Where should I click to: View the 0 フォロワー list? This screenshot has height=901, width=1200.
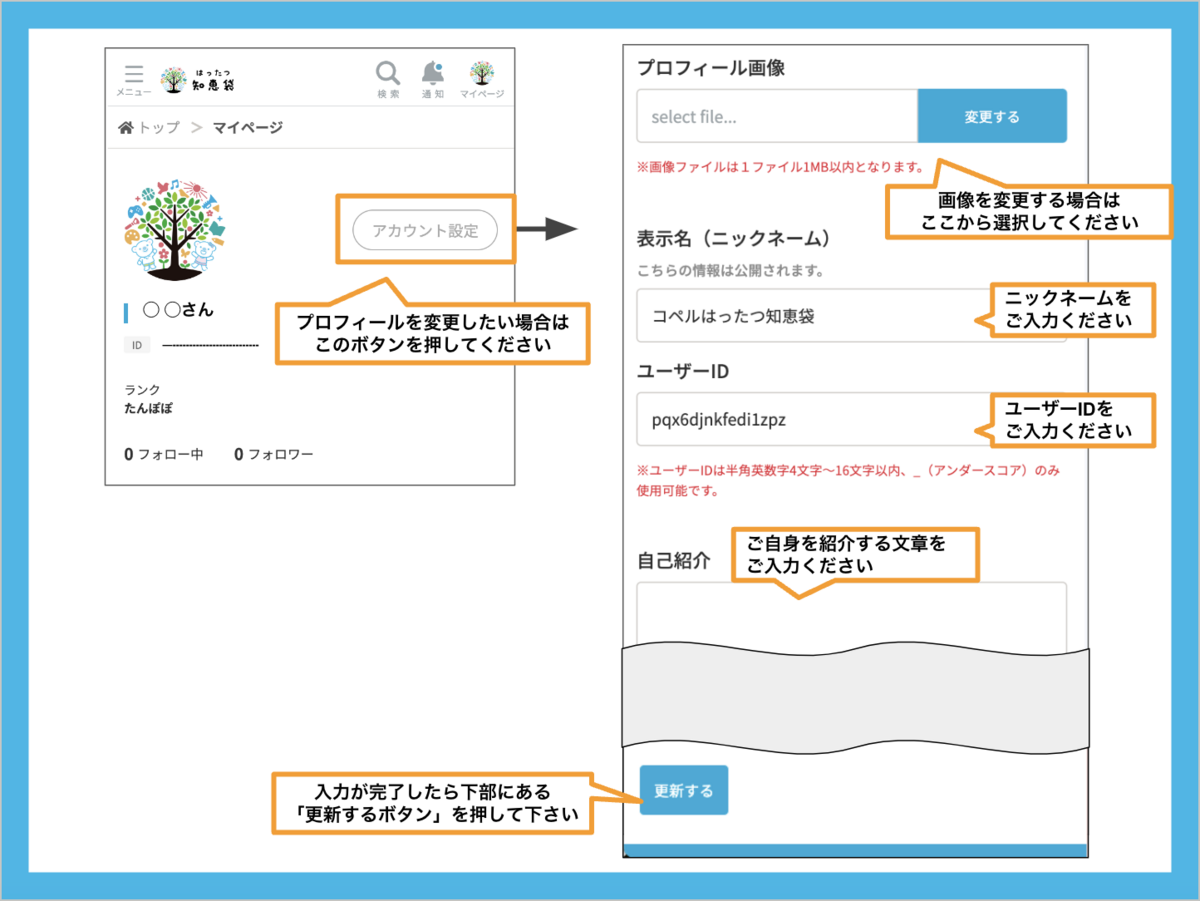click(x=273, y=454)
